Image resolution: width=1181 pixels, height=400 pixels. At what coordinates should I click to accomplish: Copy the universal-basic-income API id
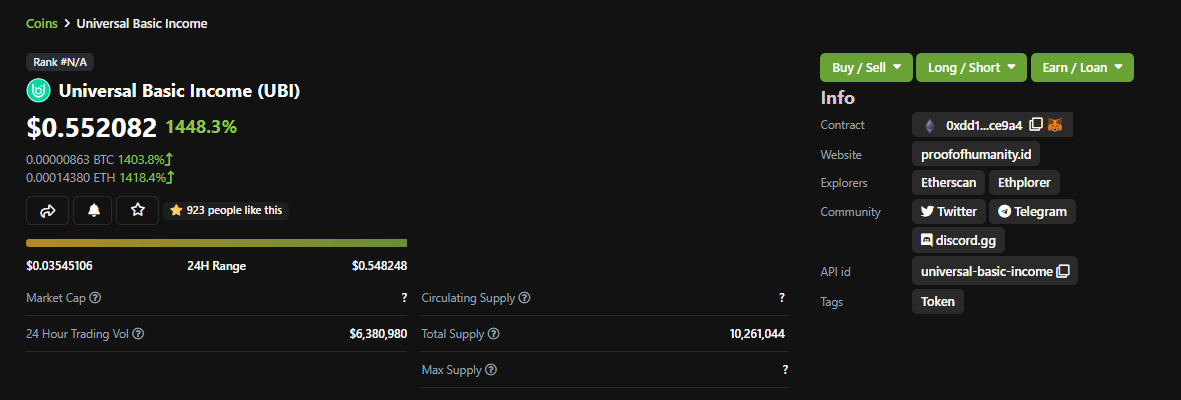pos(1062,271)
